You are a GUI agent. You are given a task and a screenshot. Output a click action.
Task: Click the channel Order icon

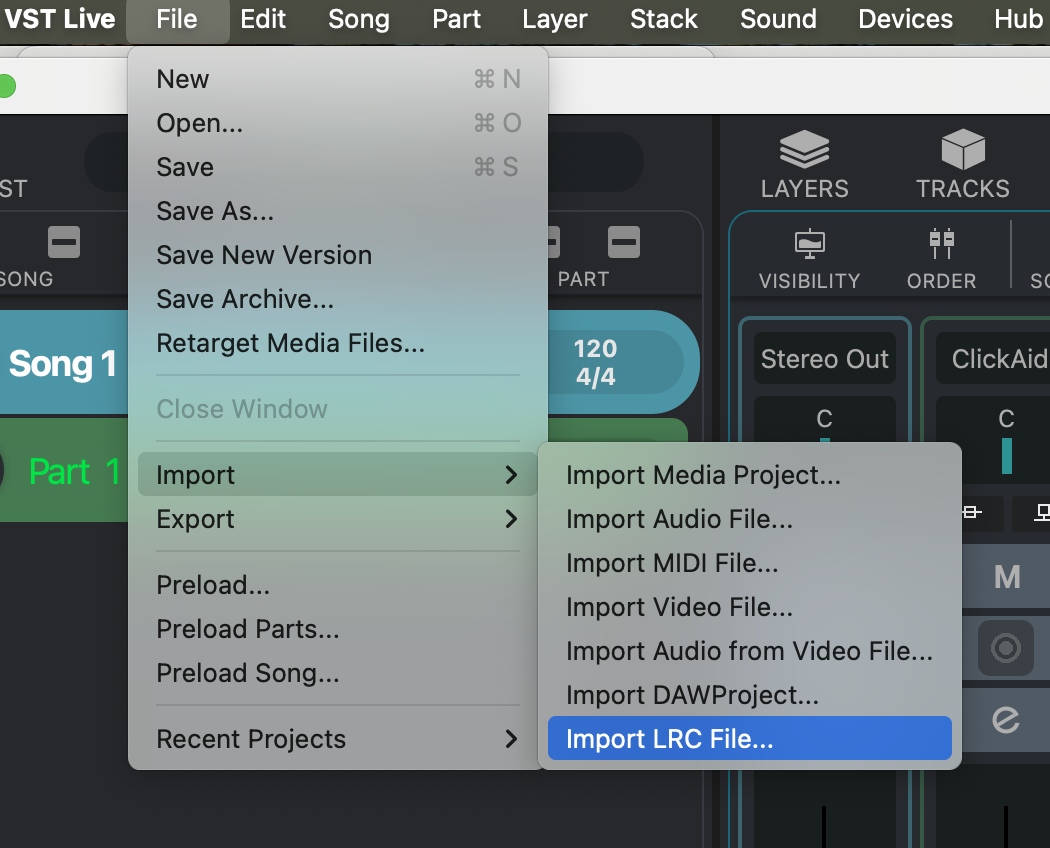pyautogui.click(x=941, y=244)
